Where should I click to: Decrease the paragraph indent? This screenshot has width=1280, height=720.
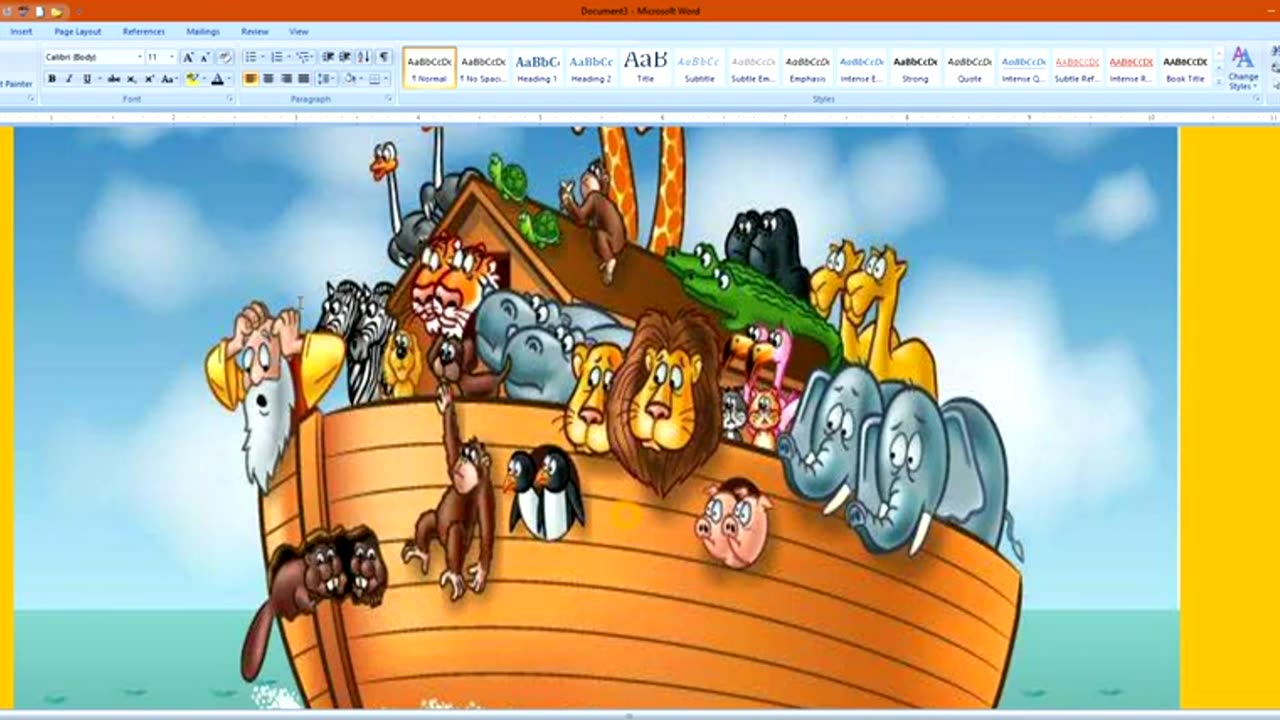pyautogui.click(x=328, y=57)
